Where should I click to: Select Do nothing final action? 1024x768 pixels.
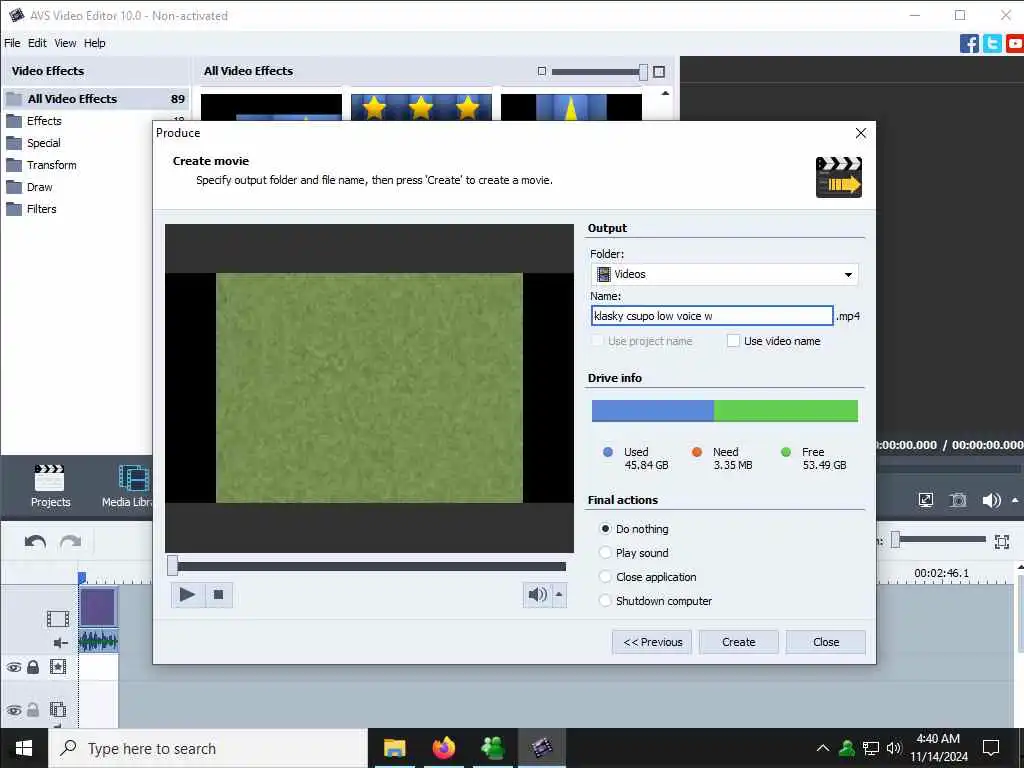click(x=605, y=529)
